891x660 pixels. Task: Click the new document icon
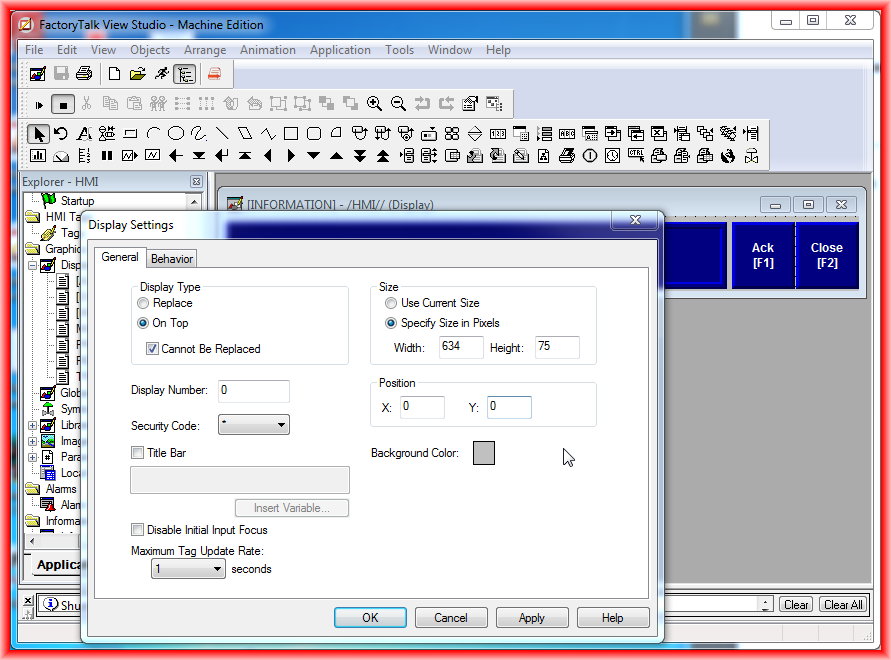tap(114, 73)
